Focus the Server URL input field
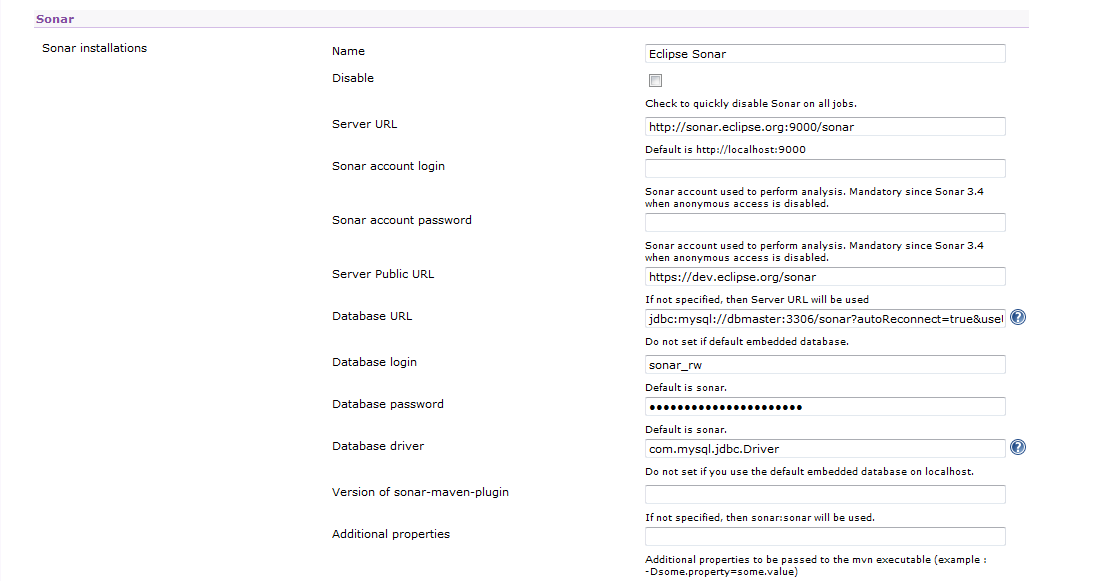Image resolution: width=1102 pixels, height=581 pixels. (825, 126)
